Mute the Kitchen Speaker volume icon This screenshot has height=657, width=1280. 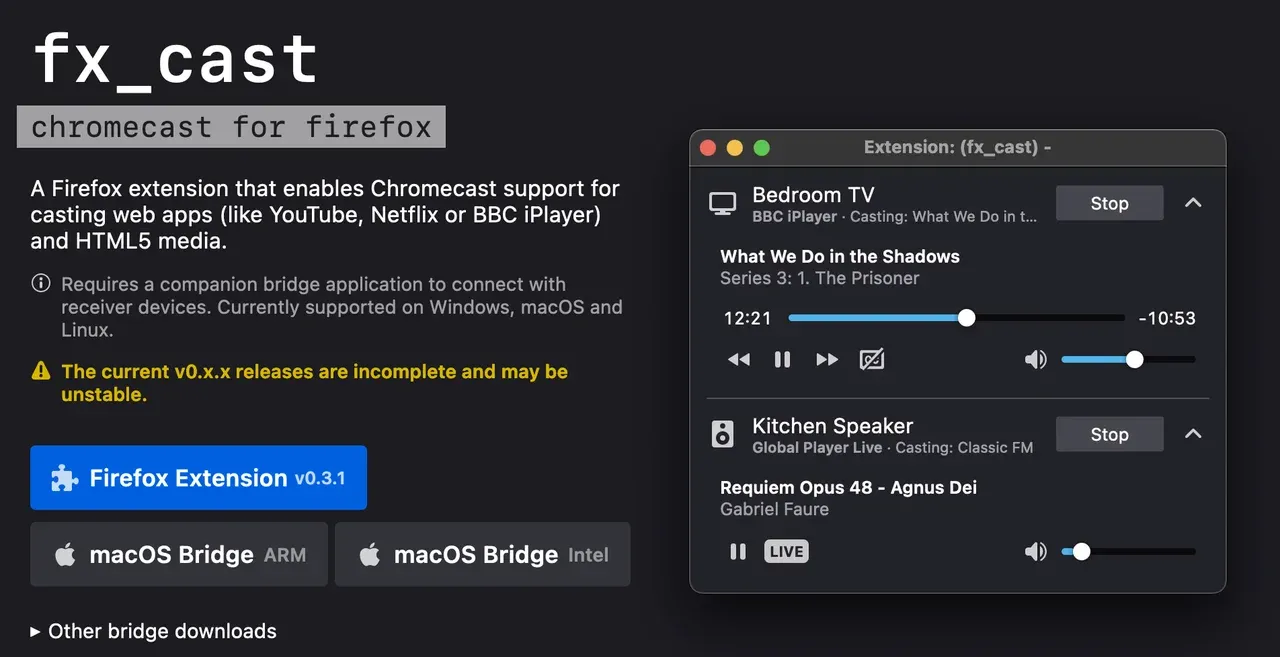(x=1036, y=551)
